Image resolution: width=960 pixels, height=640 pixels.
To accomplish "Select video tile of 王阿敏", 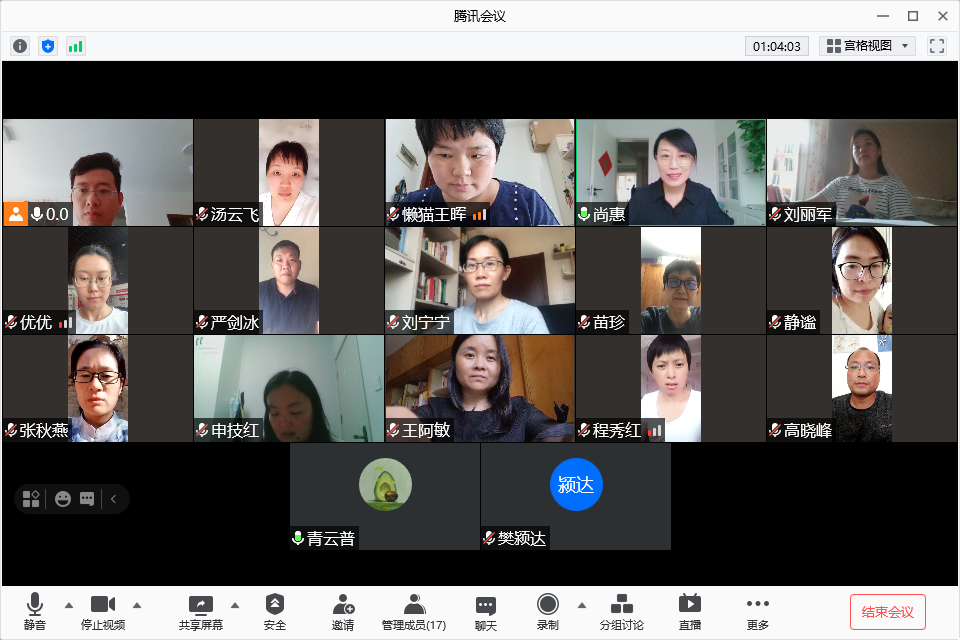I will coord(479,388).
